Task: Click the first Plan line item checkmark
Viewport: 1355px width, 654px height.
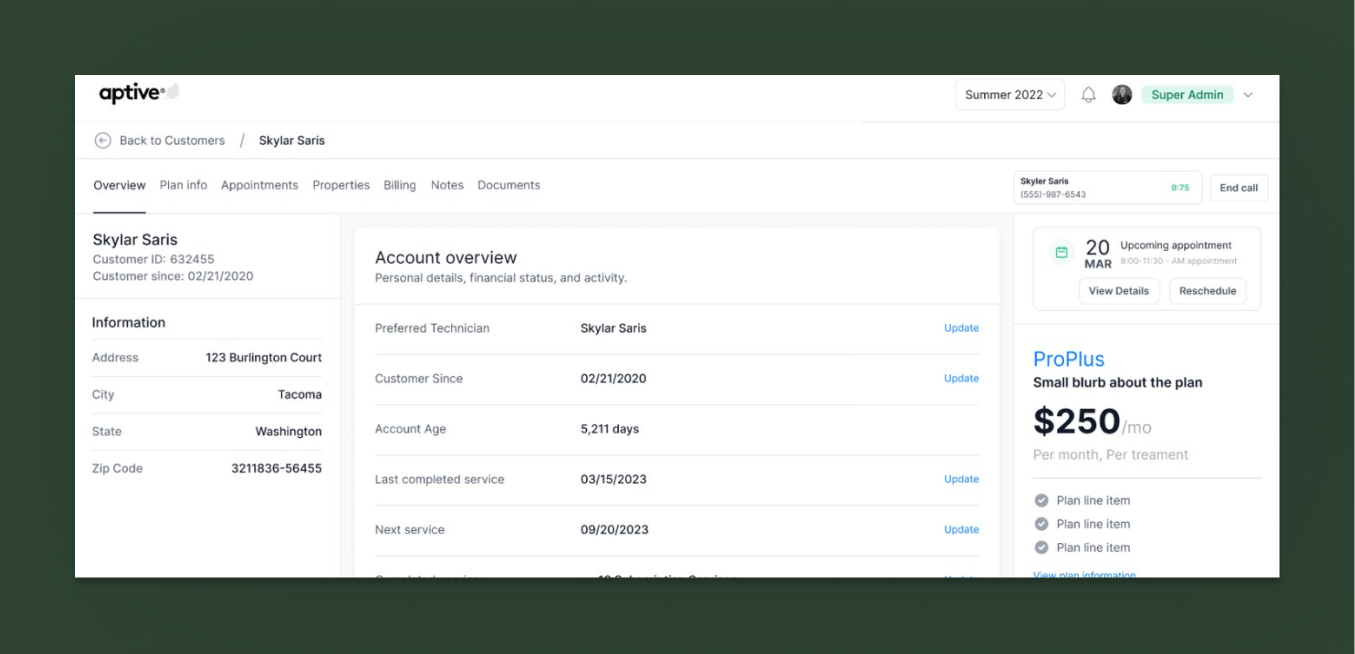Action: point(1041,500)
